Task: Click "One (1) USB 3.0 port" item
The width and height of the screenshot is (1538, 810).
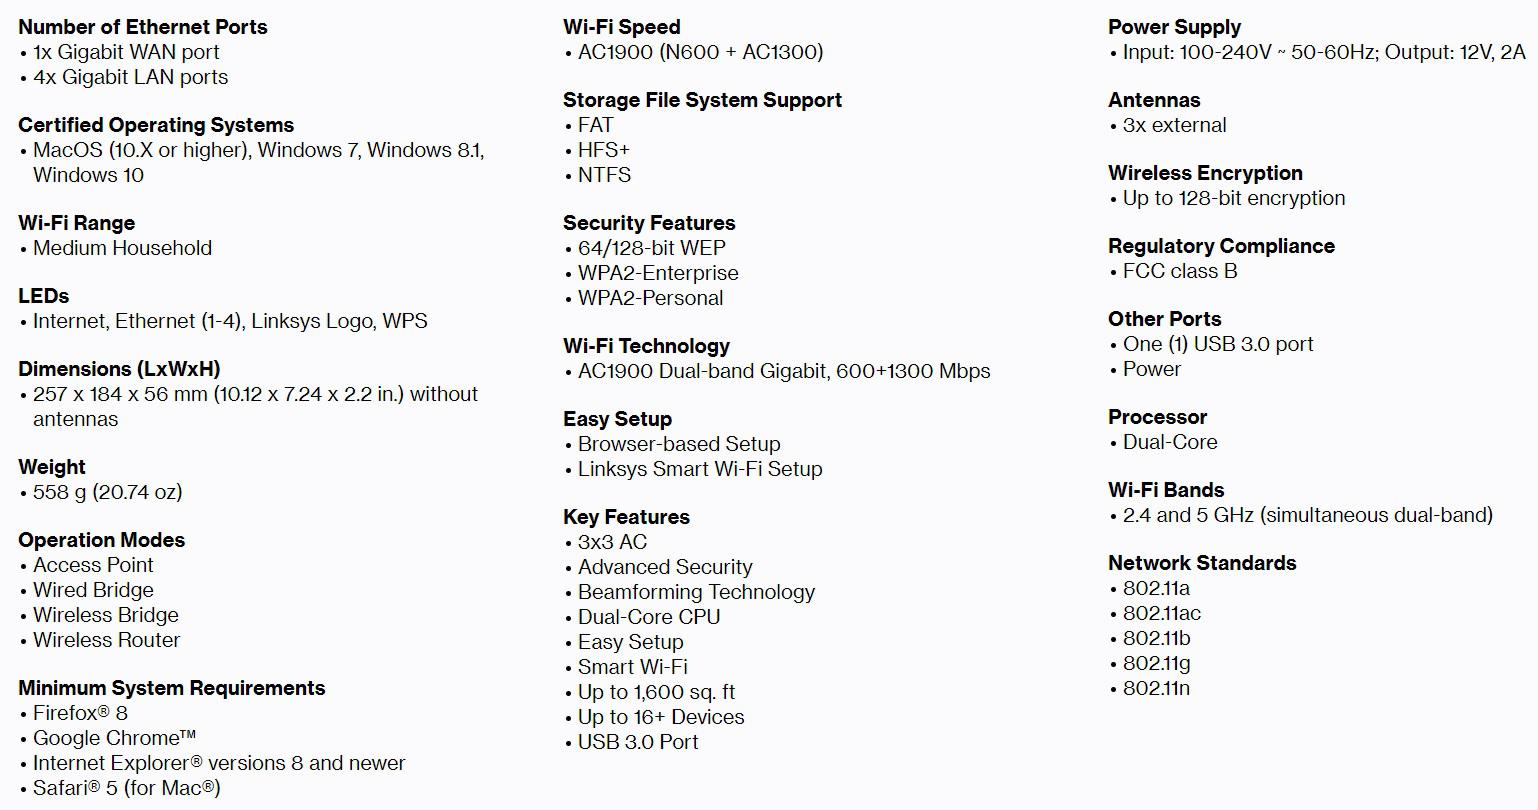Action: point(1218,344)
